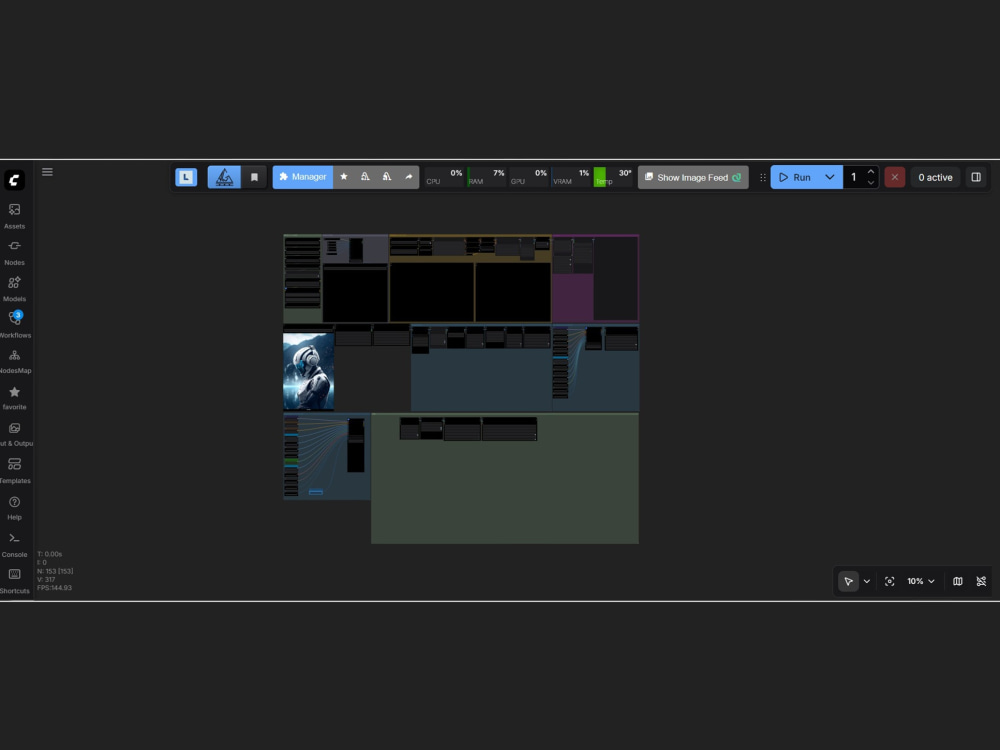This screenshot has width=1000, height=750.
Task: Open the Assets sidebar panel
Action: click(x=14, y=216)
